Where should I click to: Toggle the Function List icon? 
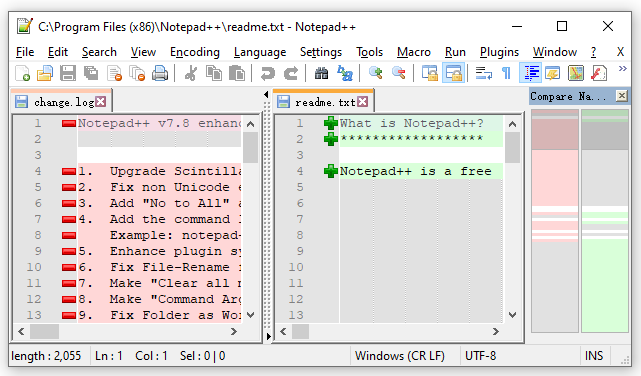[599, 74]
